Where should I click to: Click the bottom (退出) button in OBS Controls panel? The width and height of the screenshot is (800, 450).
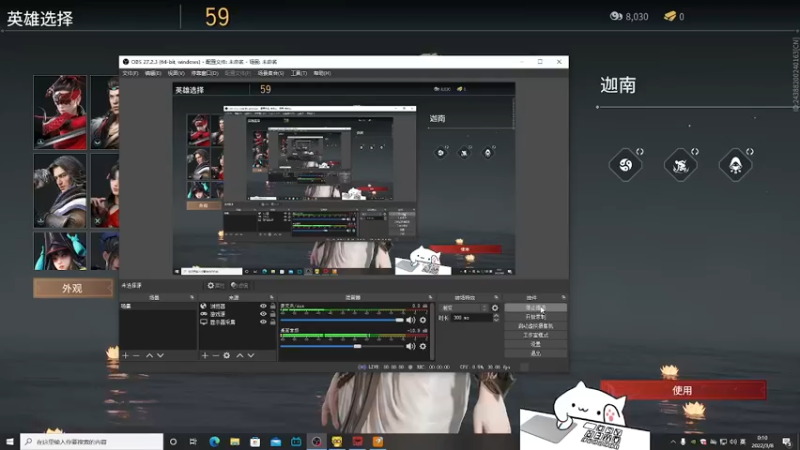535,353
